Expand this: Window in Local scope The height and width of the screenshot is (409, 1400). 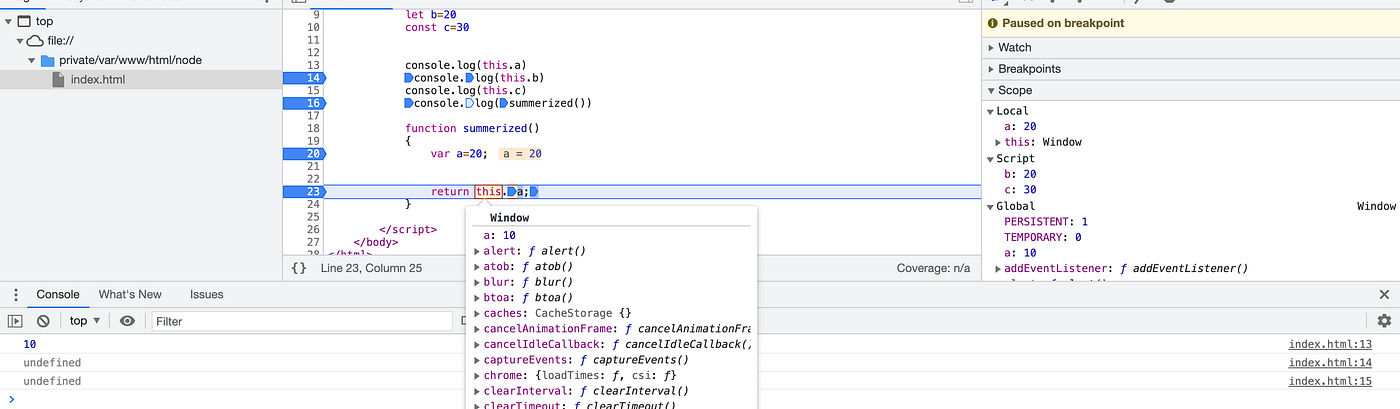[999, 142]
